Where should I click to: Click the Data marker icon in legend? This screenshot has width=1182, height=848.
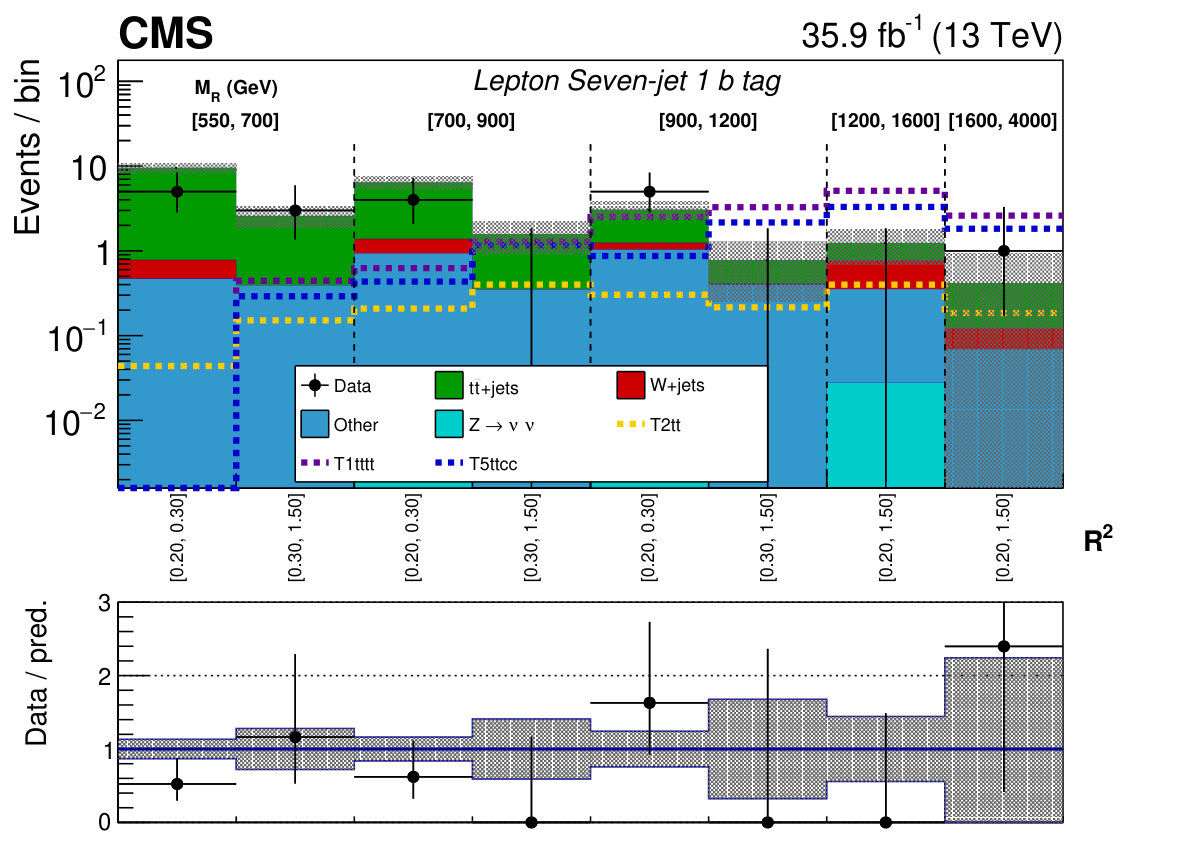point(314,385)
